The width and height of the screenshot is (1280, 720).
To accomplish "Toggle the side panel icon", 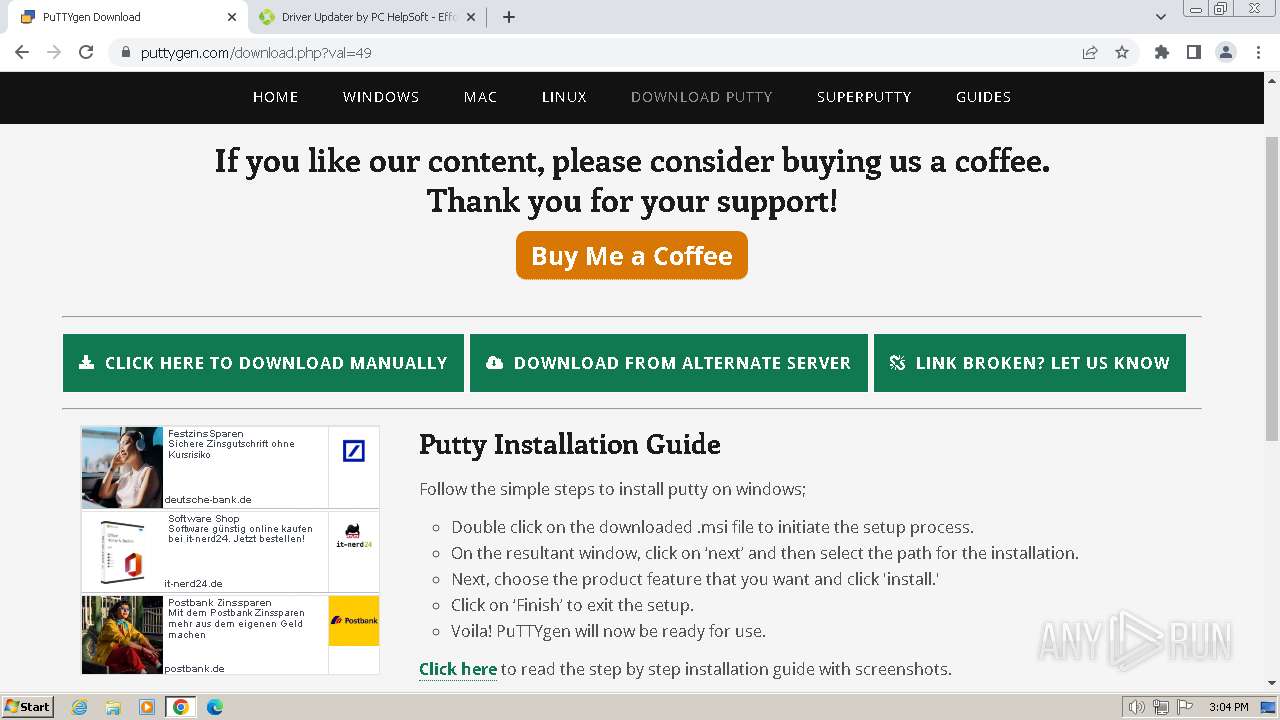I will click(1194, 52).
